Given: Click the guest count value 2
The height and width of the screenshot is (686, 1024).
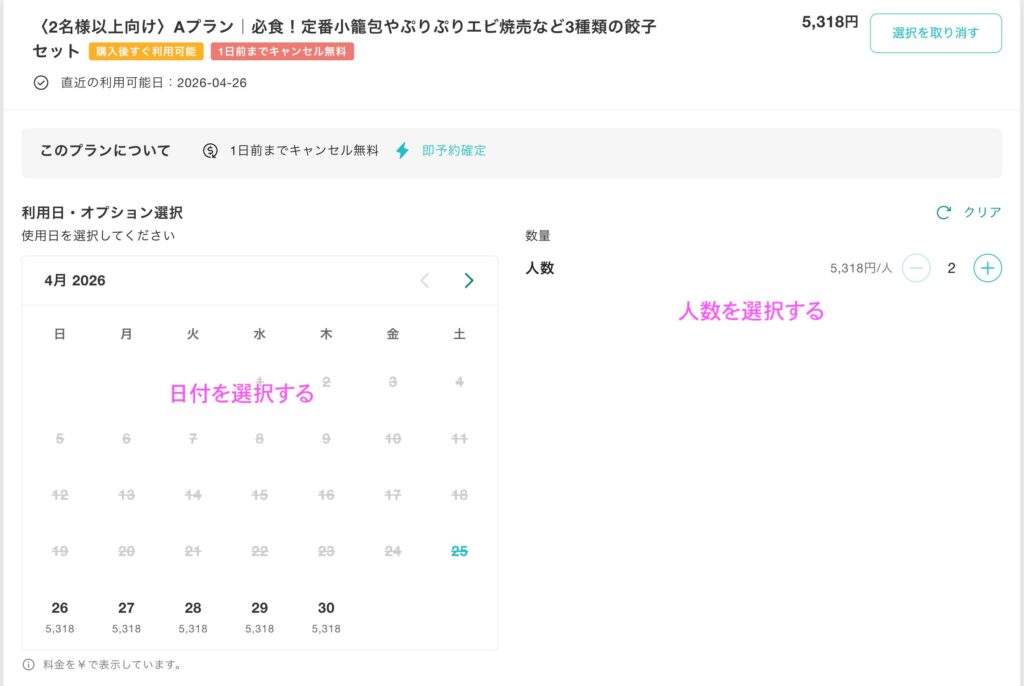Looking at the screenshot, I should pyautogui.click(x=950, y=268).
